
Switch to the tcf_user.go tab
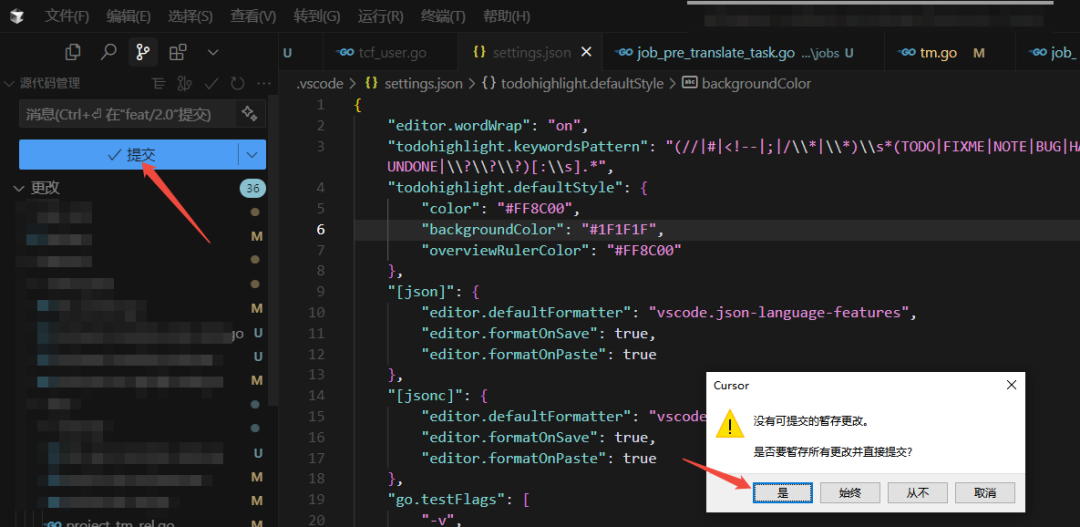381,52
